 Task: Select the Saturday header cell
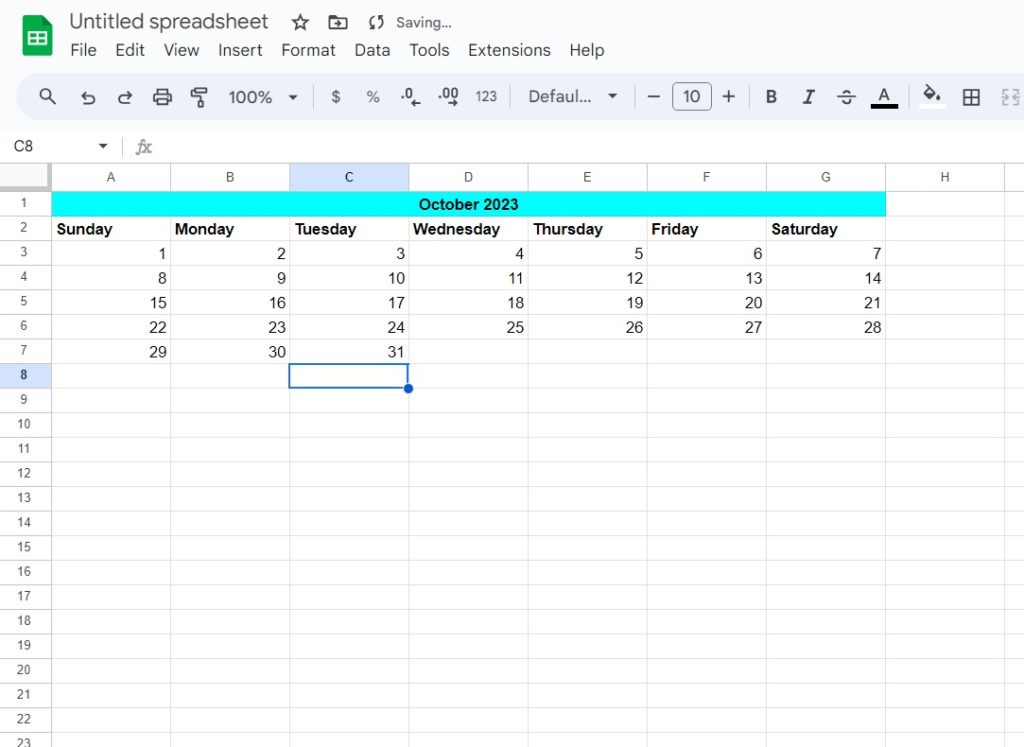click(x=825, y=229)
